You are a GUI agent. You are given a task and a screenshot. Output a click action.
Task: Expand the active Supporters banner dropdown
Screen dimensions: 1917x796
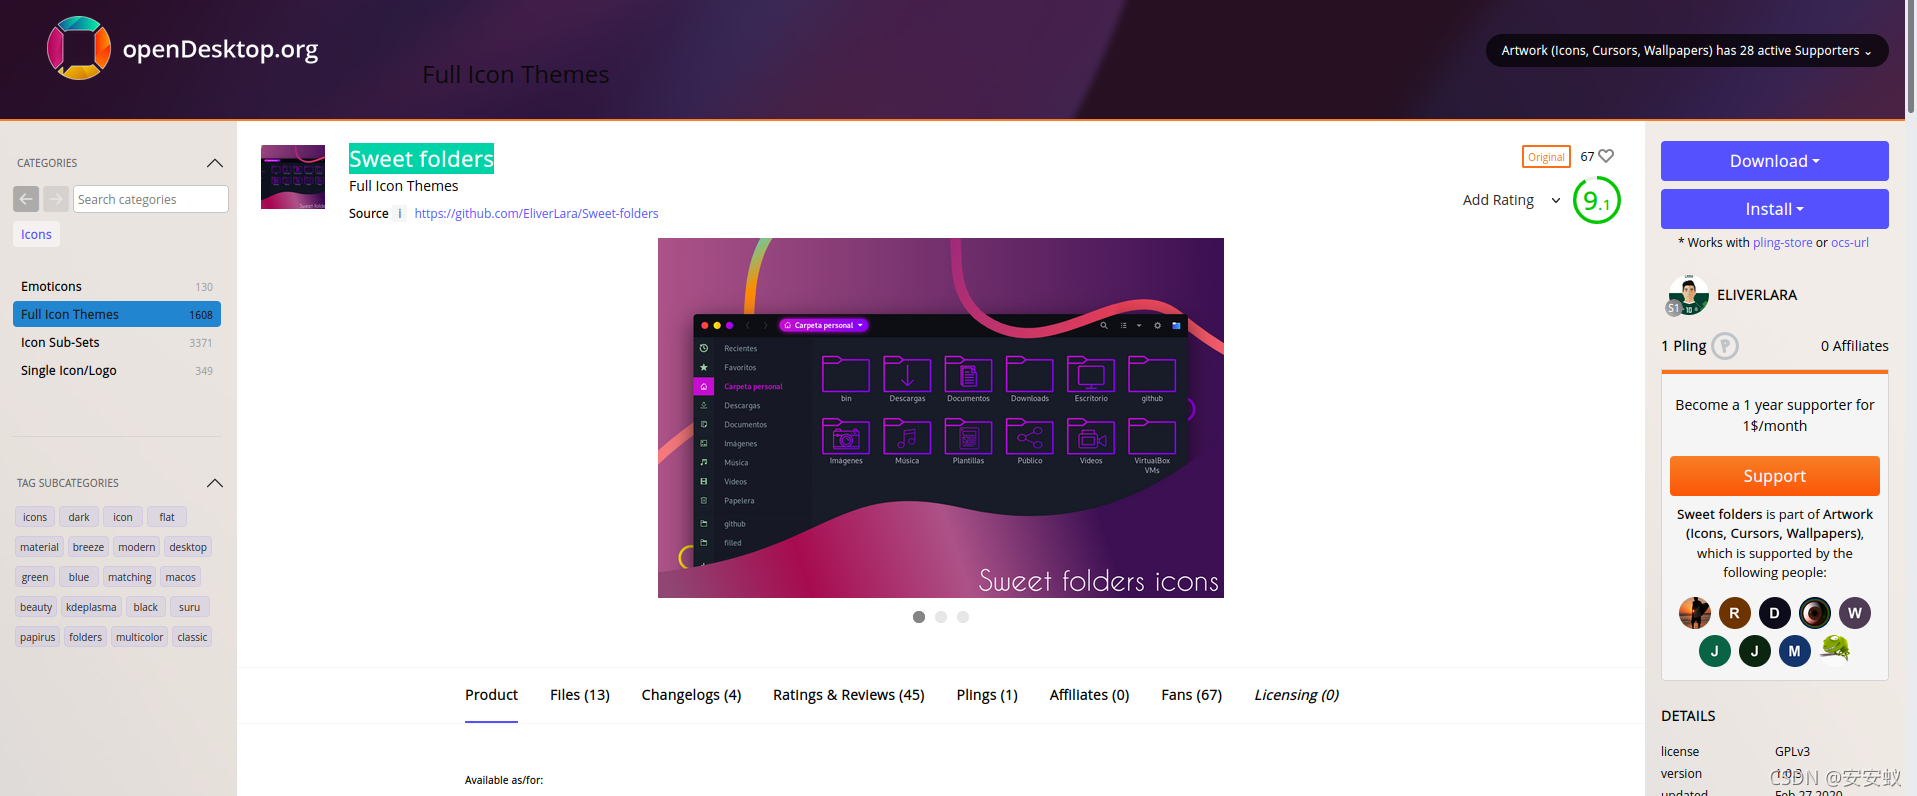point(1687,50)
